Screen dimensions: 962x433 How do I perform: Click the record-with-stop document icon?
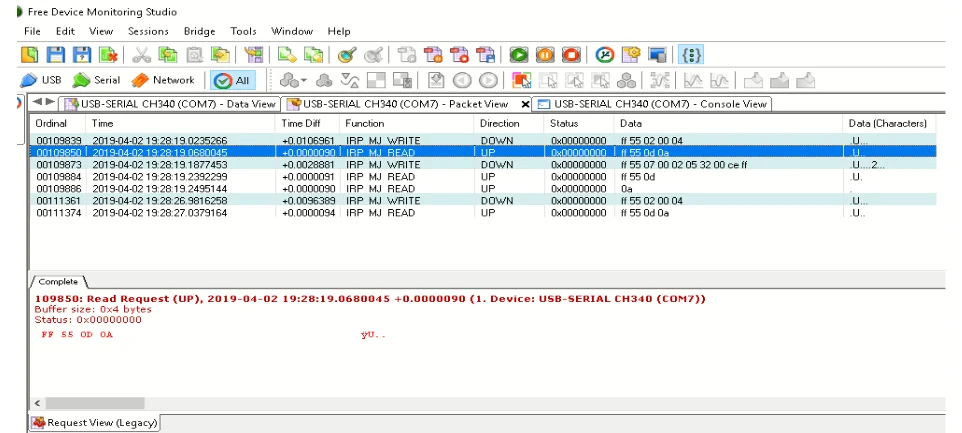pos(459,55)
